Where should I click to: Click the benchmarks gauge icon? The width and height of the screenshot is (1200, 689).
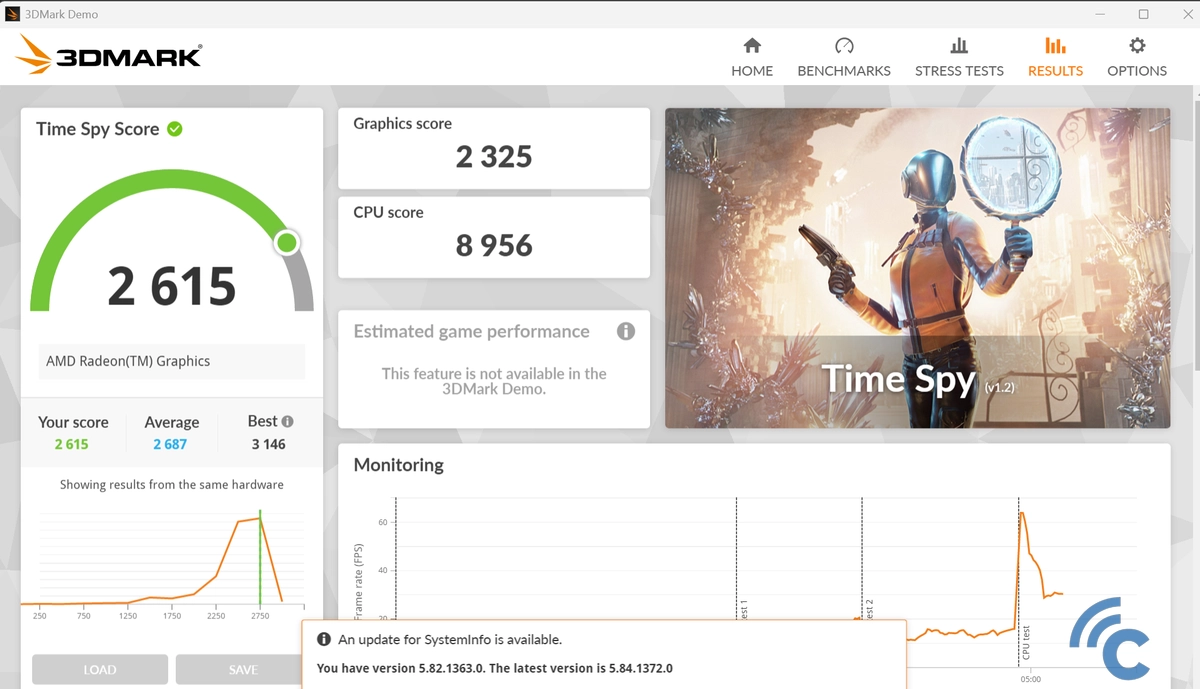coord(844,46)
